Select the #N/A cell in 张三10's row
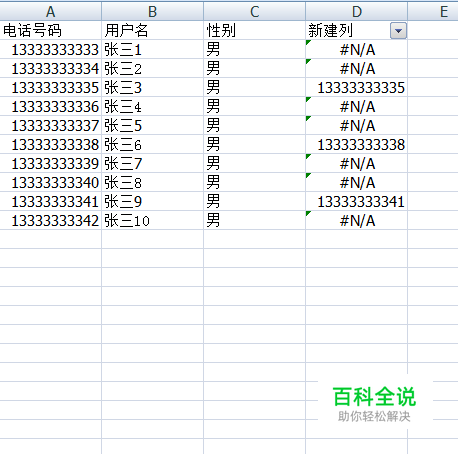 click(357, 221)
